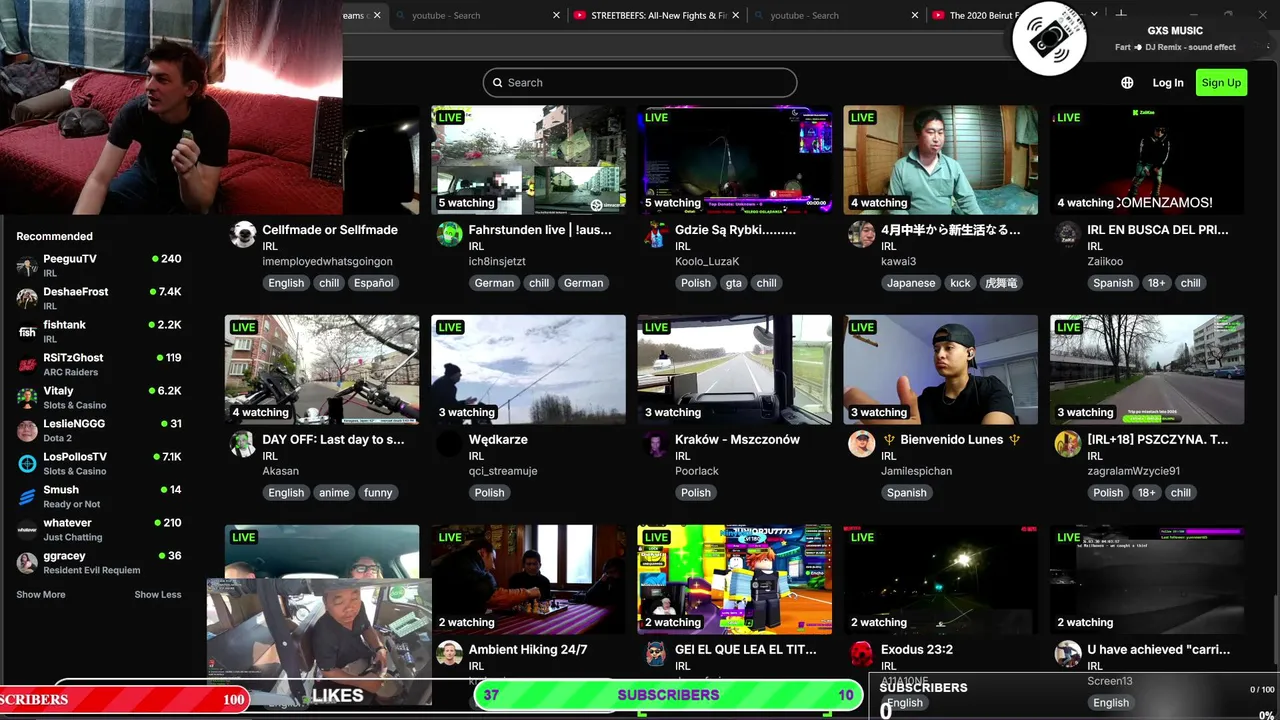Image resolution: width=1280 pixels, height=720 pixels.
Task: Select English tag under Cellfmade stream
Action: 286,283
